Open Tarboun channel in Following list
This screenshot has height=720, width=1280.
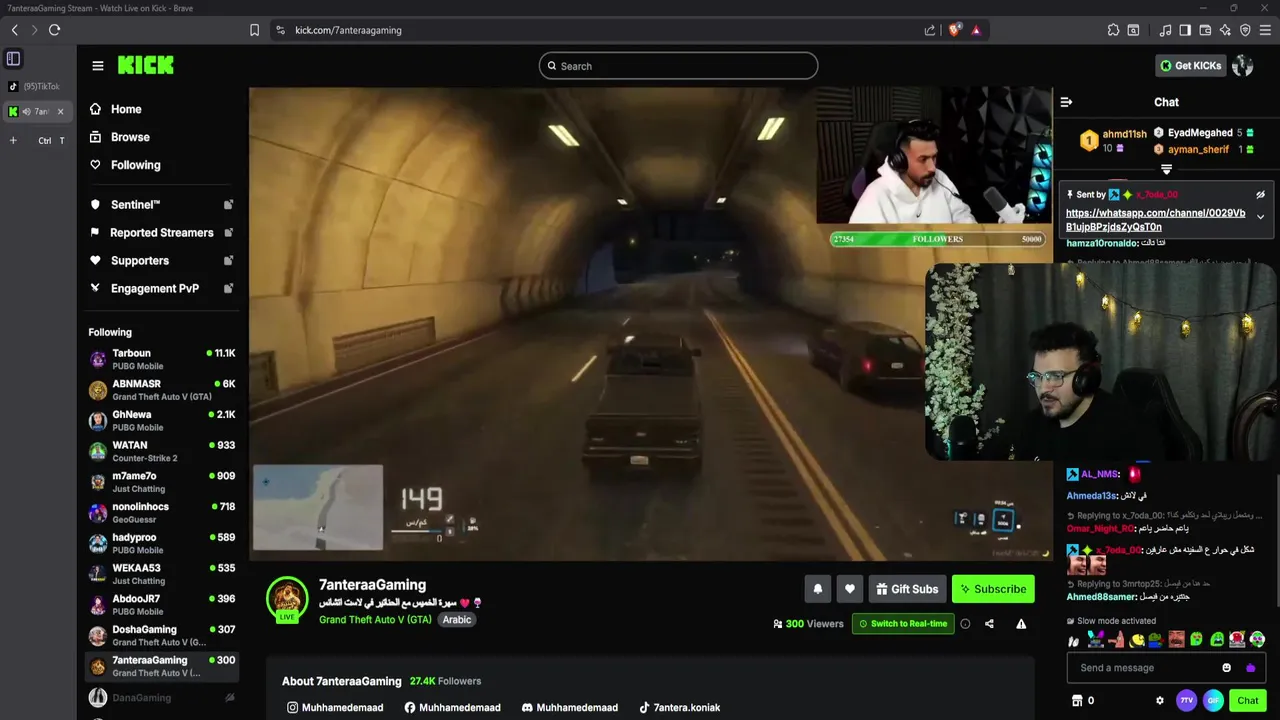tap(162, 359)
